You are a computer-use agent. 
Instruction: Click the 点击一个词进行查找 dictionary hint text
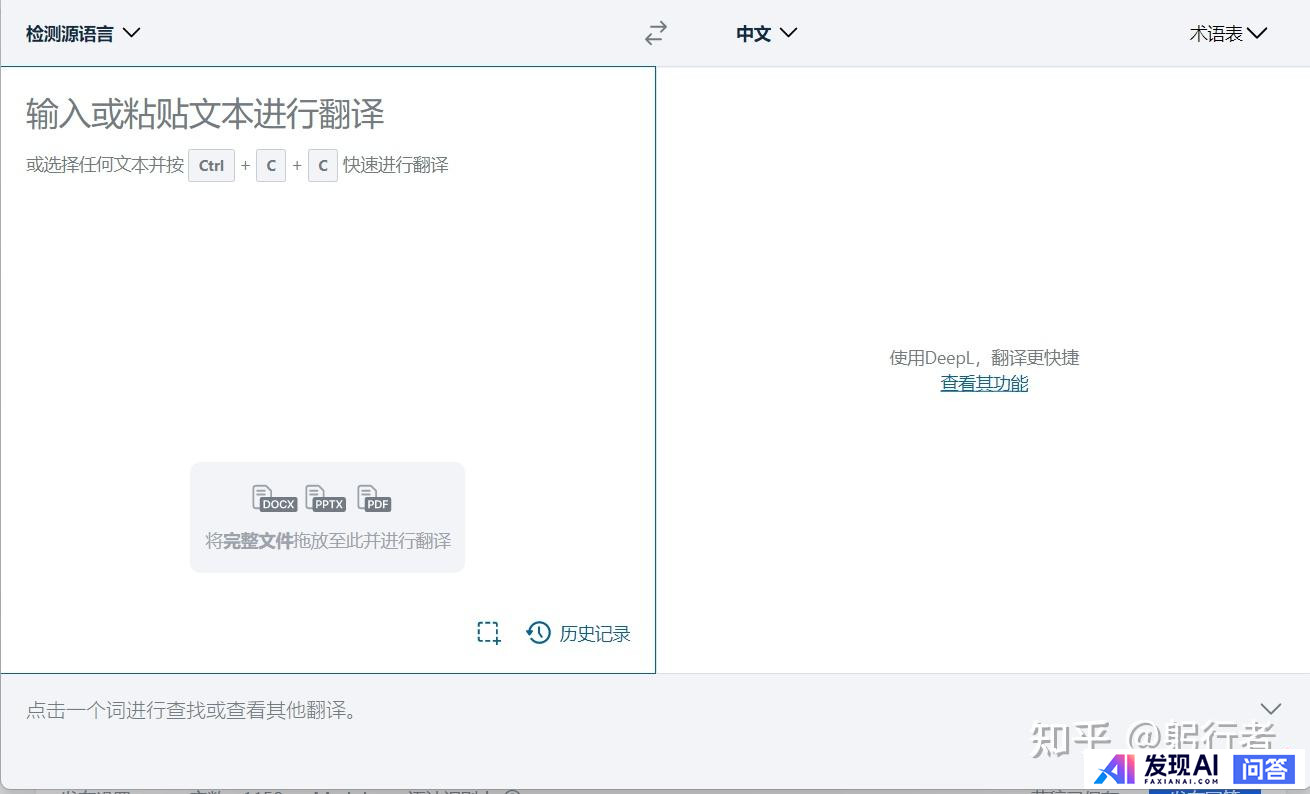pos(191,711)
